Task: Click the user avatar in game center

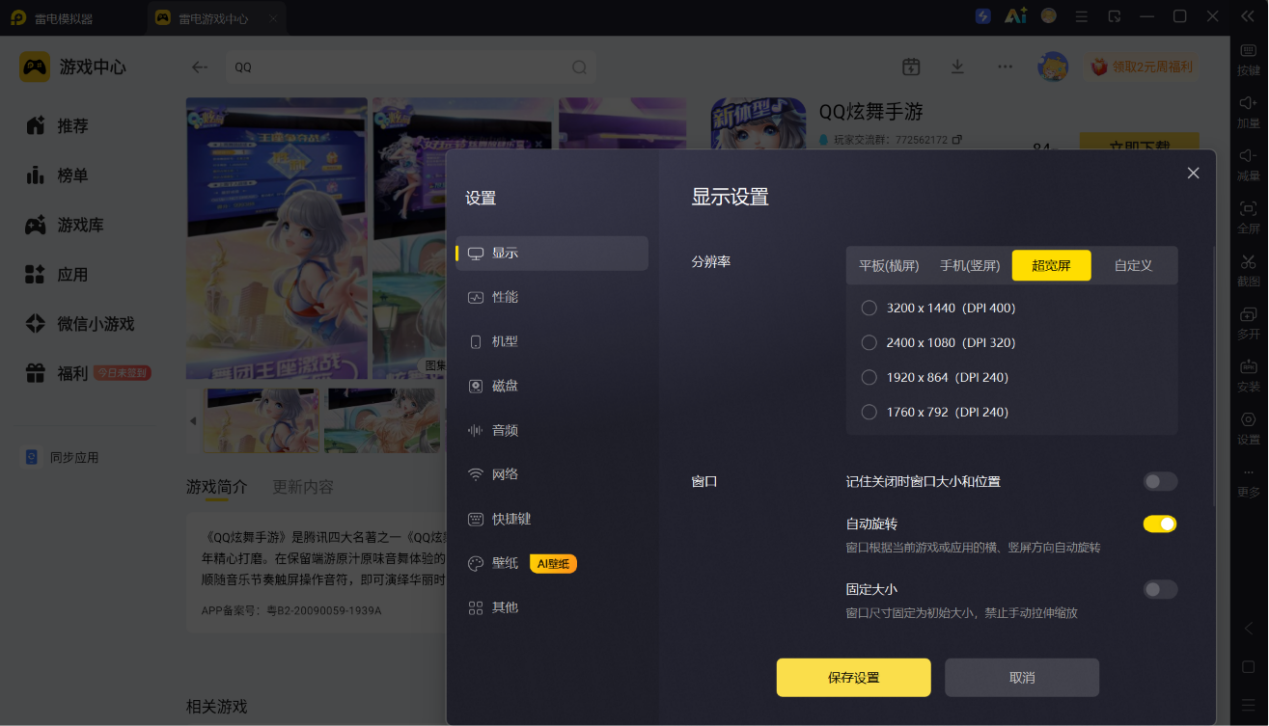Action: pos(1053,67)
